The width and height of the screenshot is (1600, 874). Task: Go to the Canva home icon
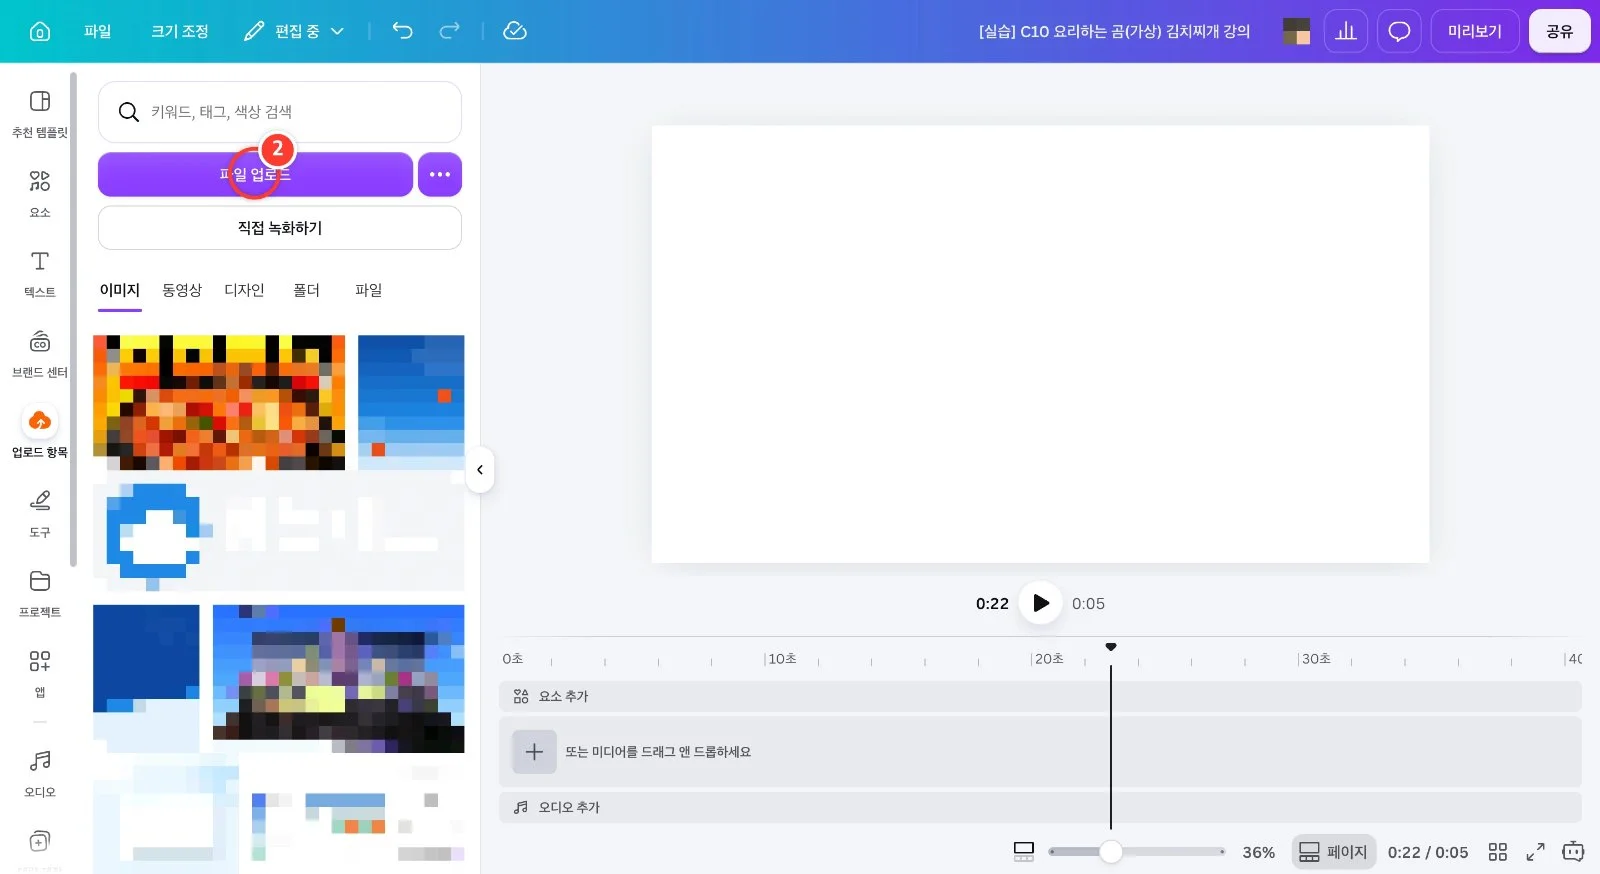pyautogui.click(x=40, y=31)
